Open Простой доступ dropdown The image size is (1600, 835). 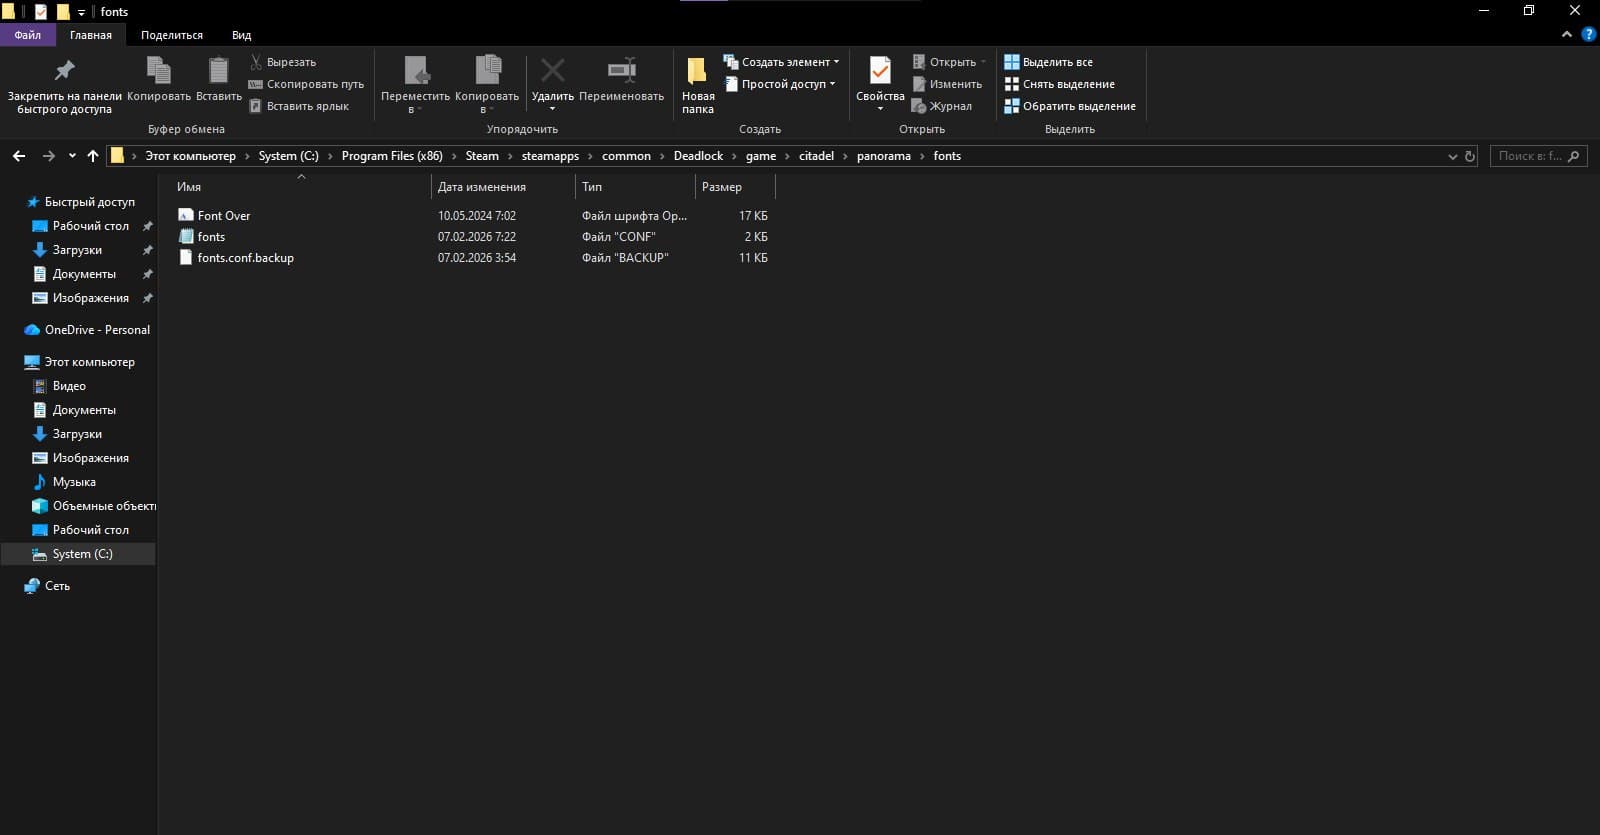pos(780,84)
